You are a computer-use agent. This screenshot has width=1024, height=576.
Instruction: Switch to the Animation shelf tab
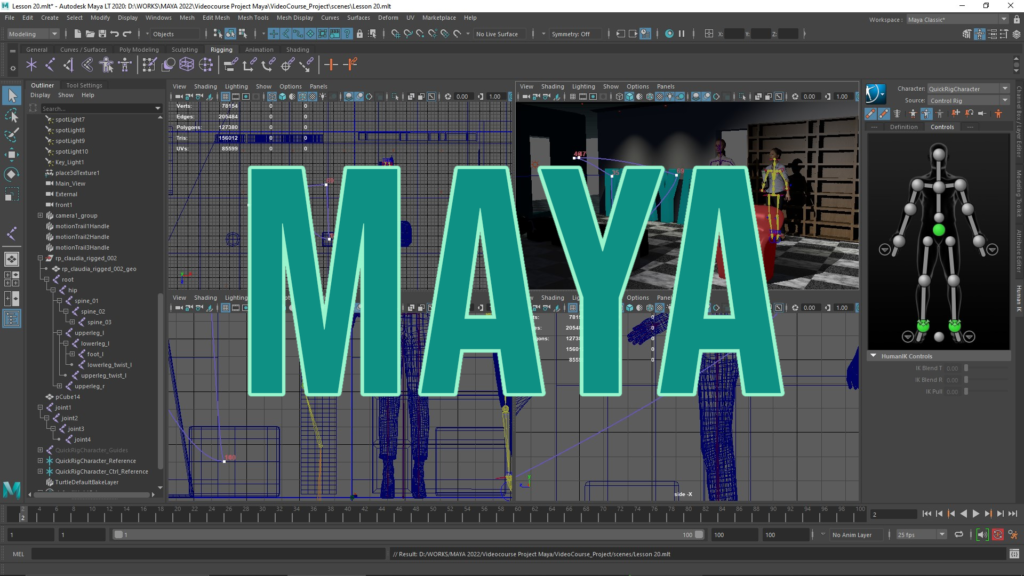(259, 50)
